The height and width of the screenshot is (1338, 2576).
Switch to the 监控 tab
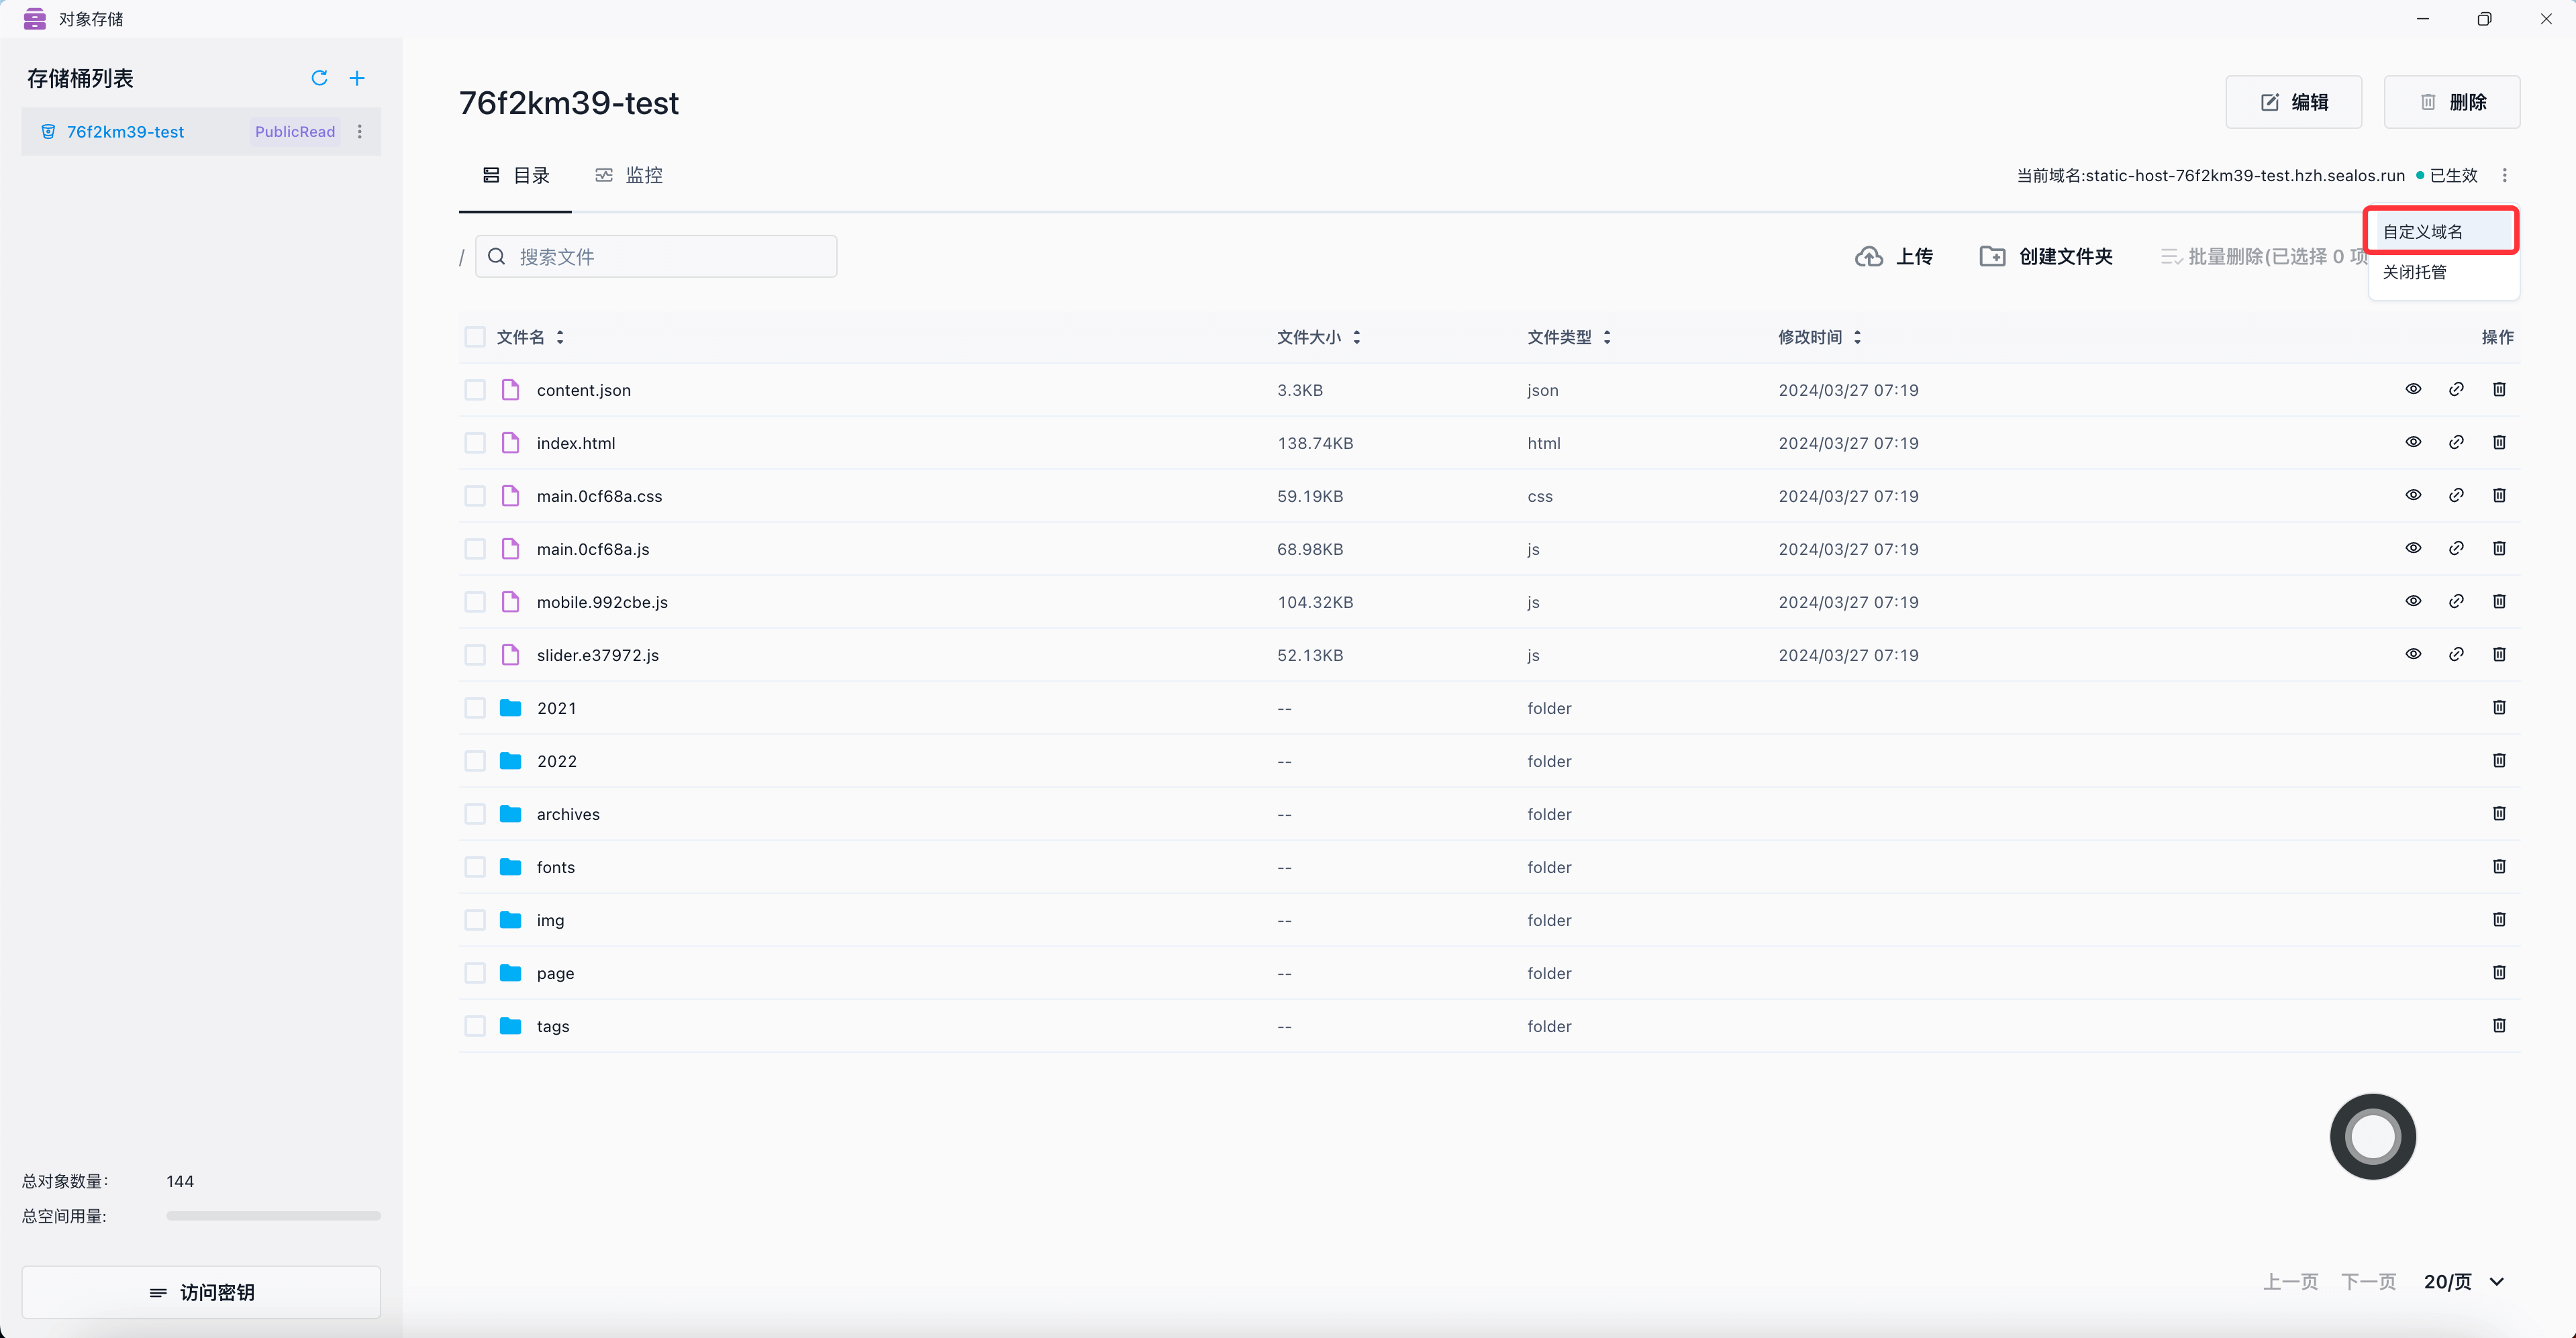(x=629, y=175)
